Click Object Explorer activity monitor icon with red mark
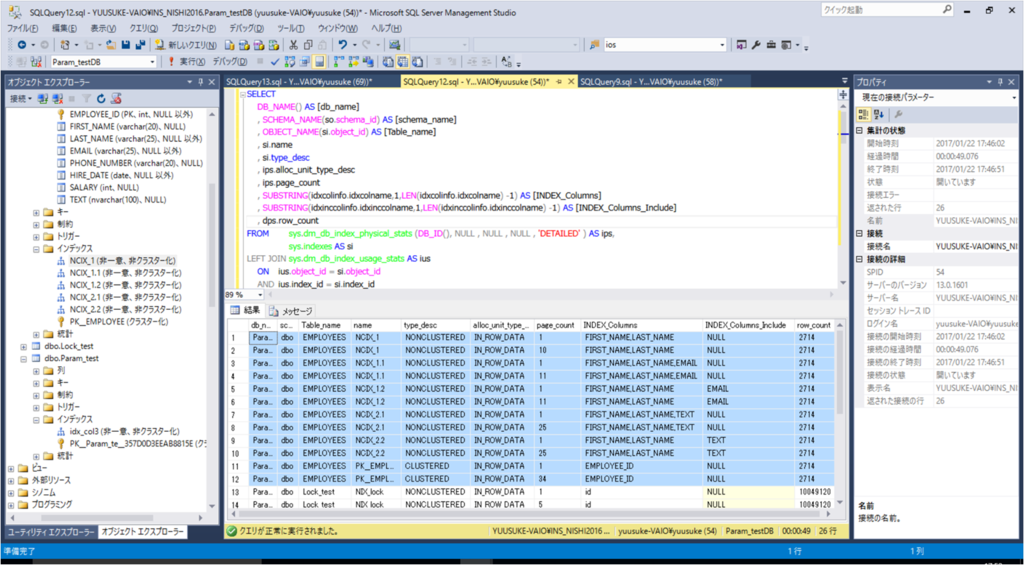The width and height of the screenshot is (1024, 565). click(x=116, y=99)
